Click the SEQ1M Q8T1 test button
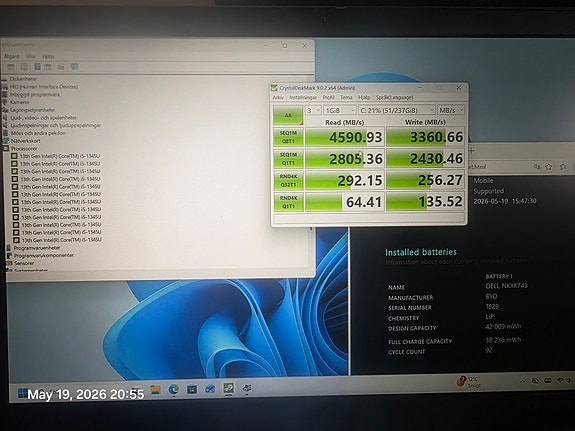 click(288, 137)
